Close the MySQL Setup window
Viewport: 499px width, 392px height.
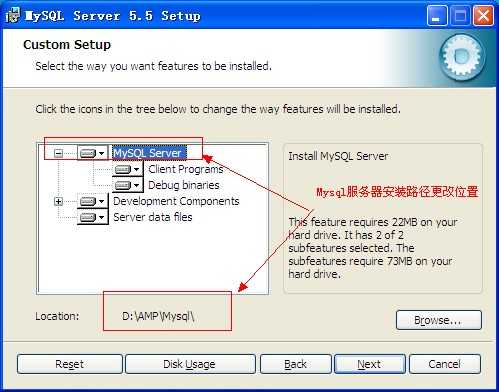coord(483,16)
